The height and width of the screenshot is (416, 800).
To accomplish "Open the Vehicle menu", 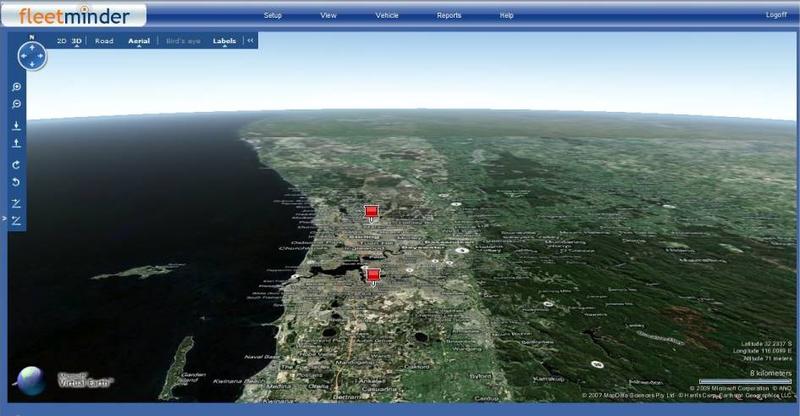I will 387,15.
